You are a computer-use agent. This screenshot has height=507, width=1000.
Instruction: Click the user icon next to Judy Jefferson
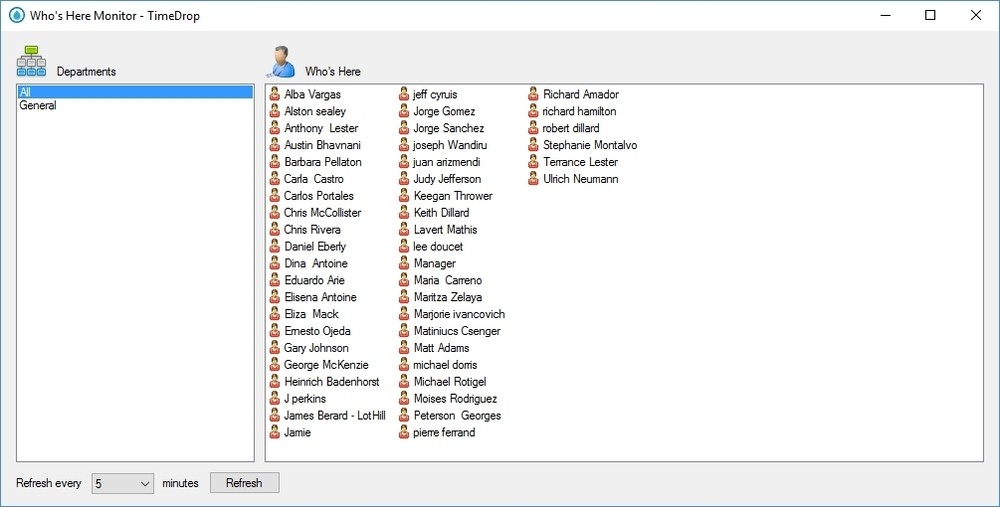pyautogui.click(x=404, y=179)
